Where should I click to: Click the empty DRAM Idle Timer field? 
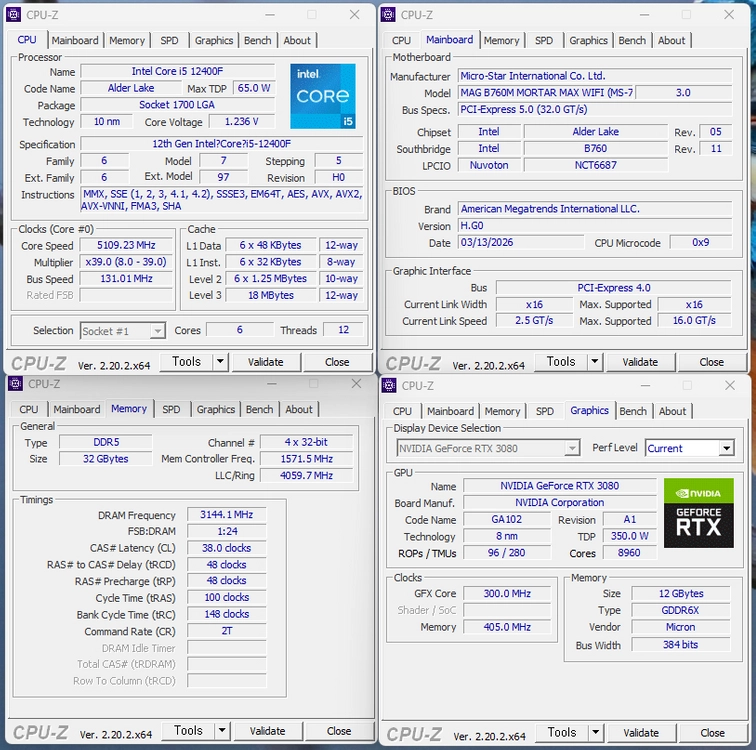(227, 648)
